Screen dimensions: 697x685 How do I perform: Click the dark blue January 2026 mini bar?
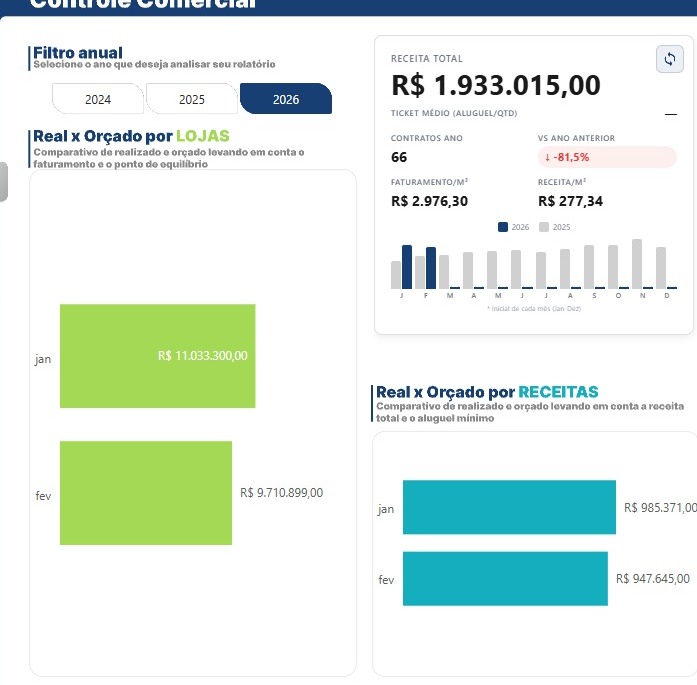click(x=407, y=267)
